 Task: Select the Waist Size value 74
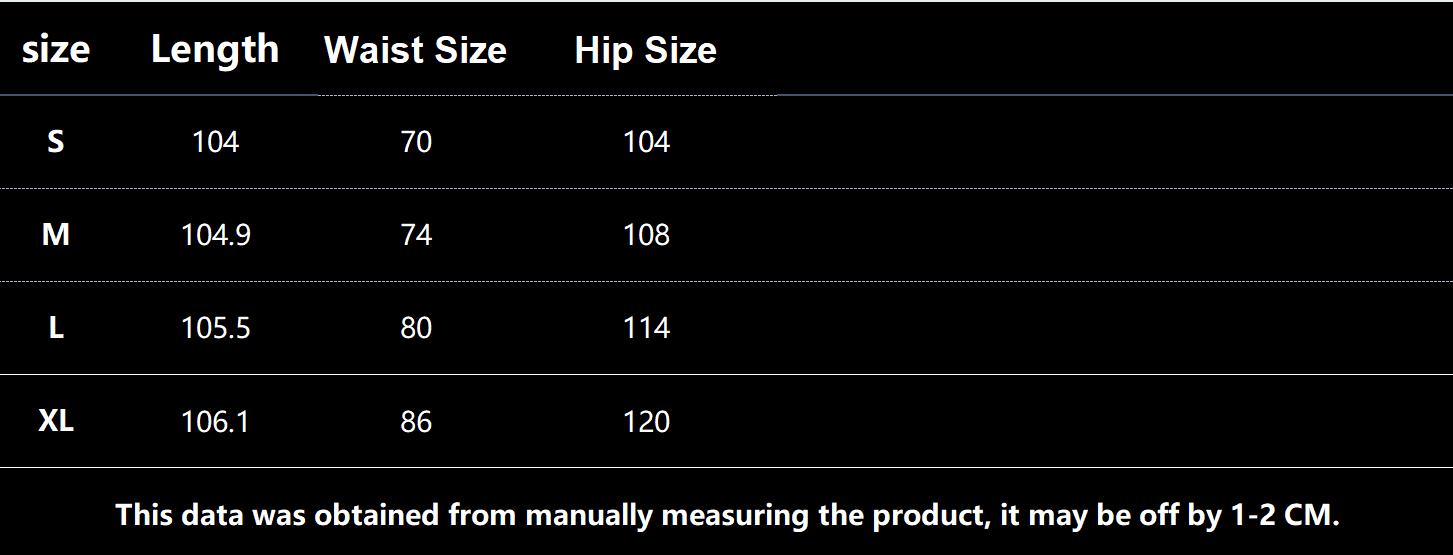tap(415, 235)
